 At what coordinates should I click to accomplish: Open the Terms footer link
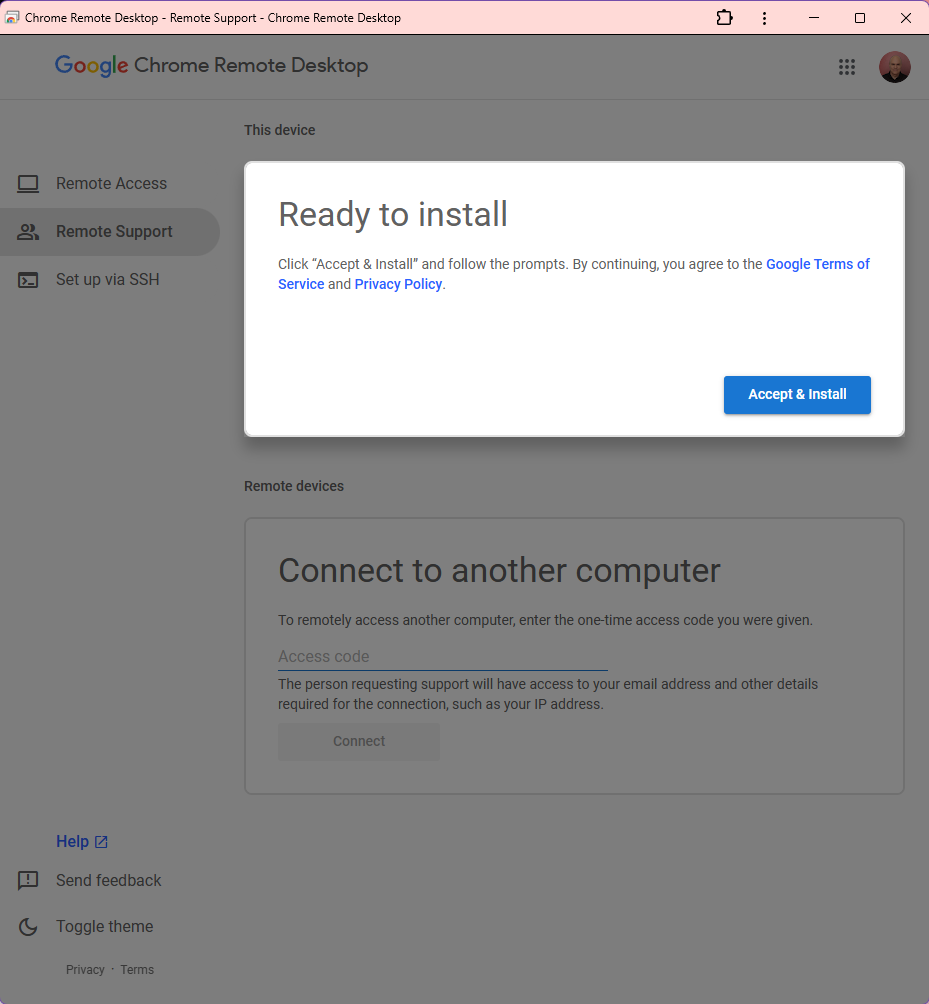[x=137, y=969]
